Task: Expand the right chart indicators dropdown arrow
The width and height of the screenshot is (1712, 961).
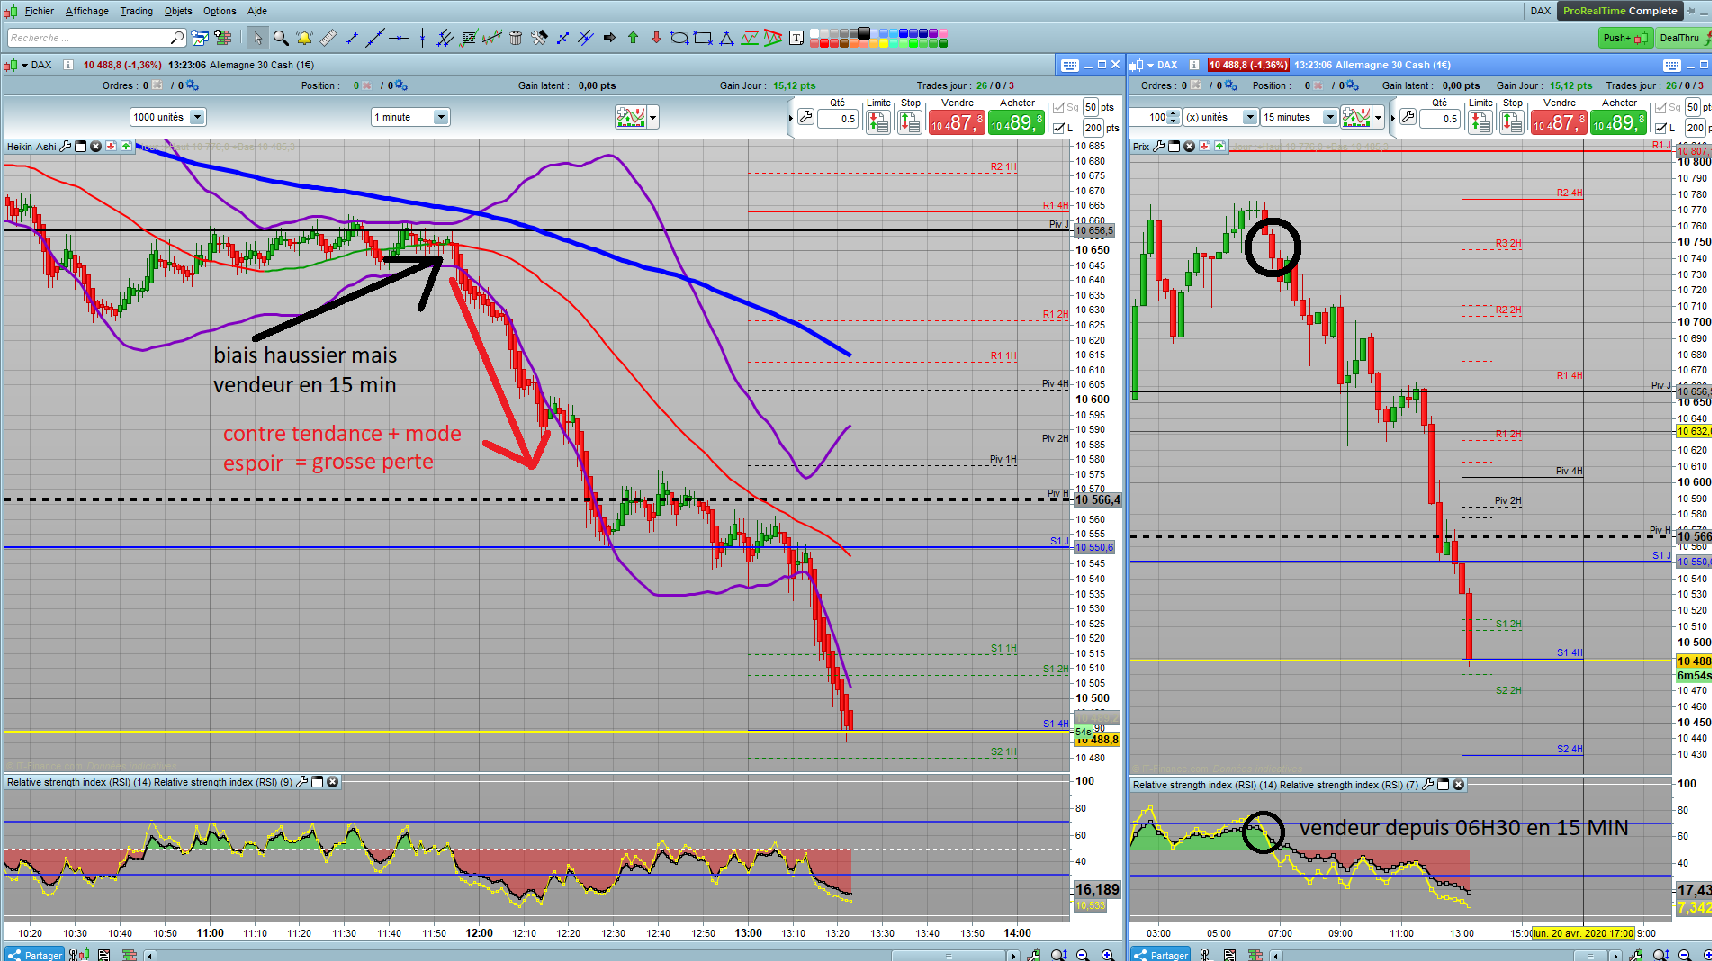Action: tap(1378, 118)
